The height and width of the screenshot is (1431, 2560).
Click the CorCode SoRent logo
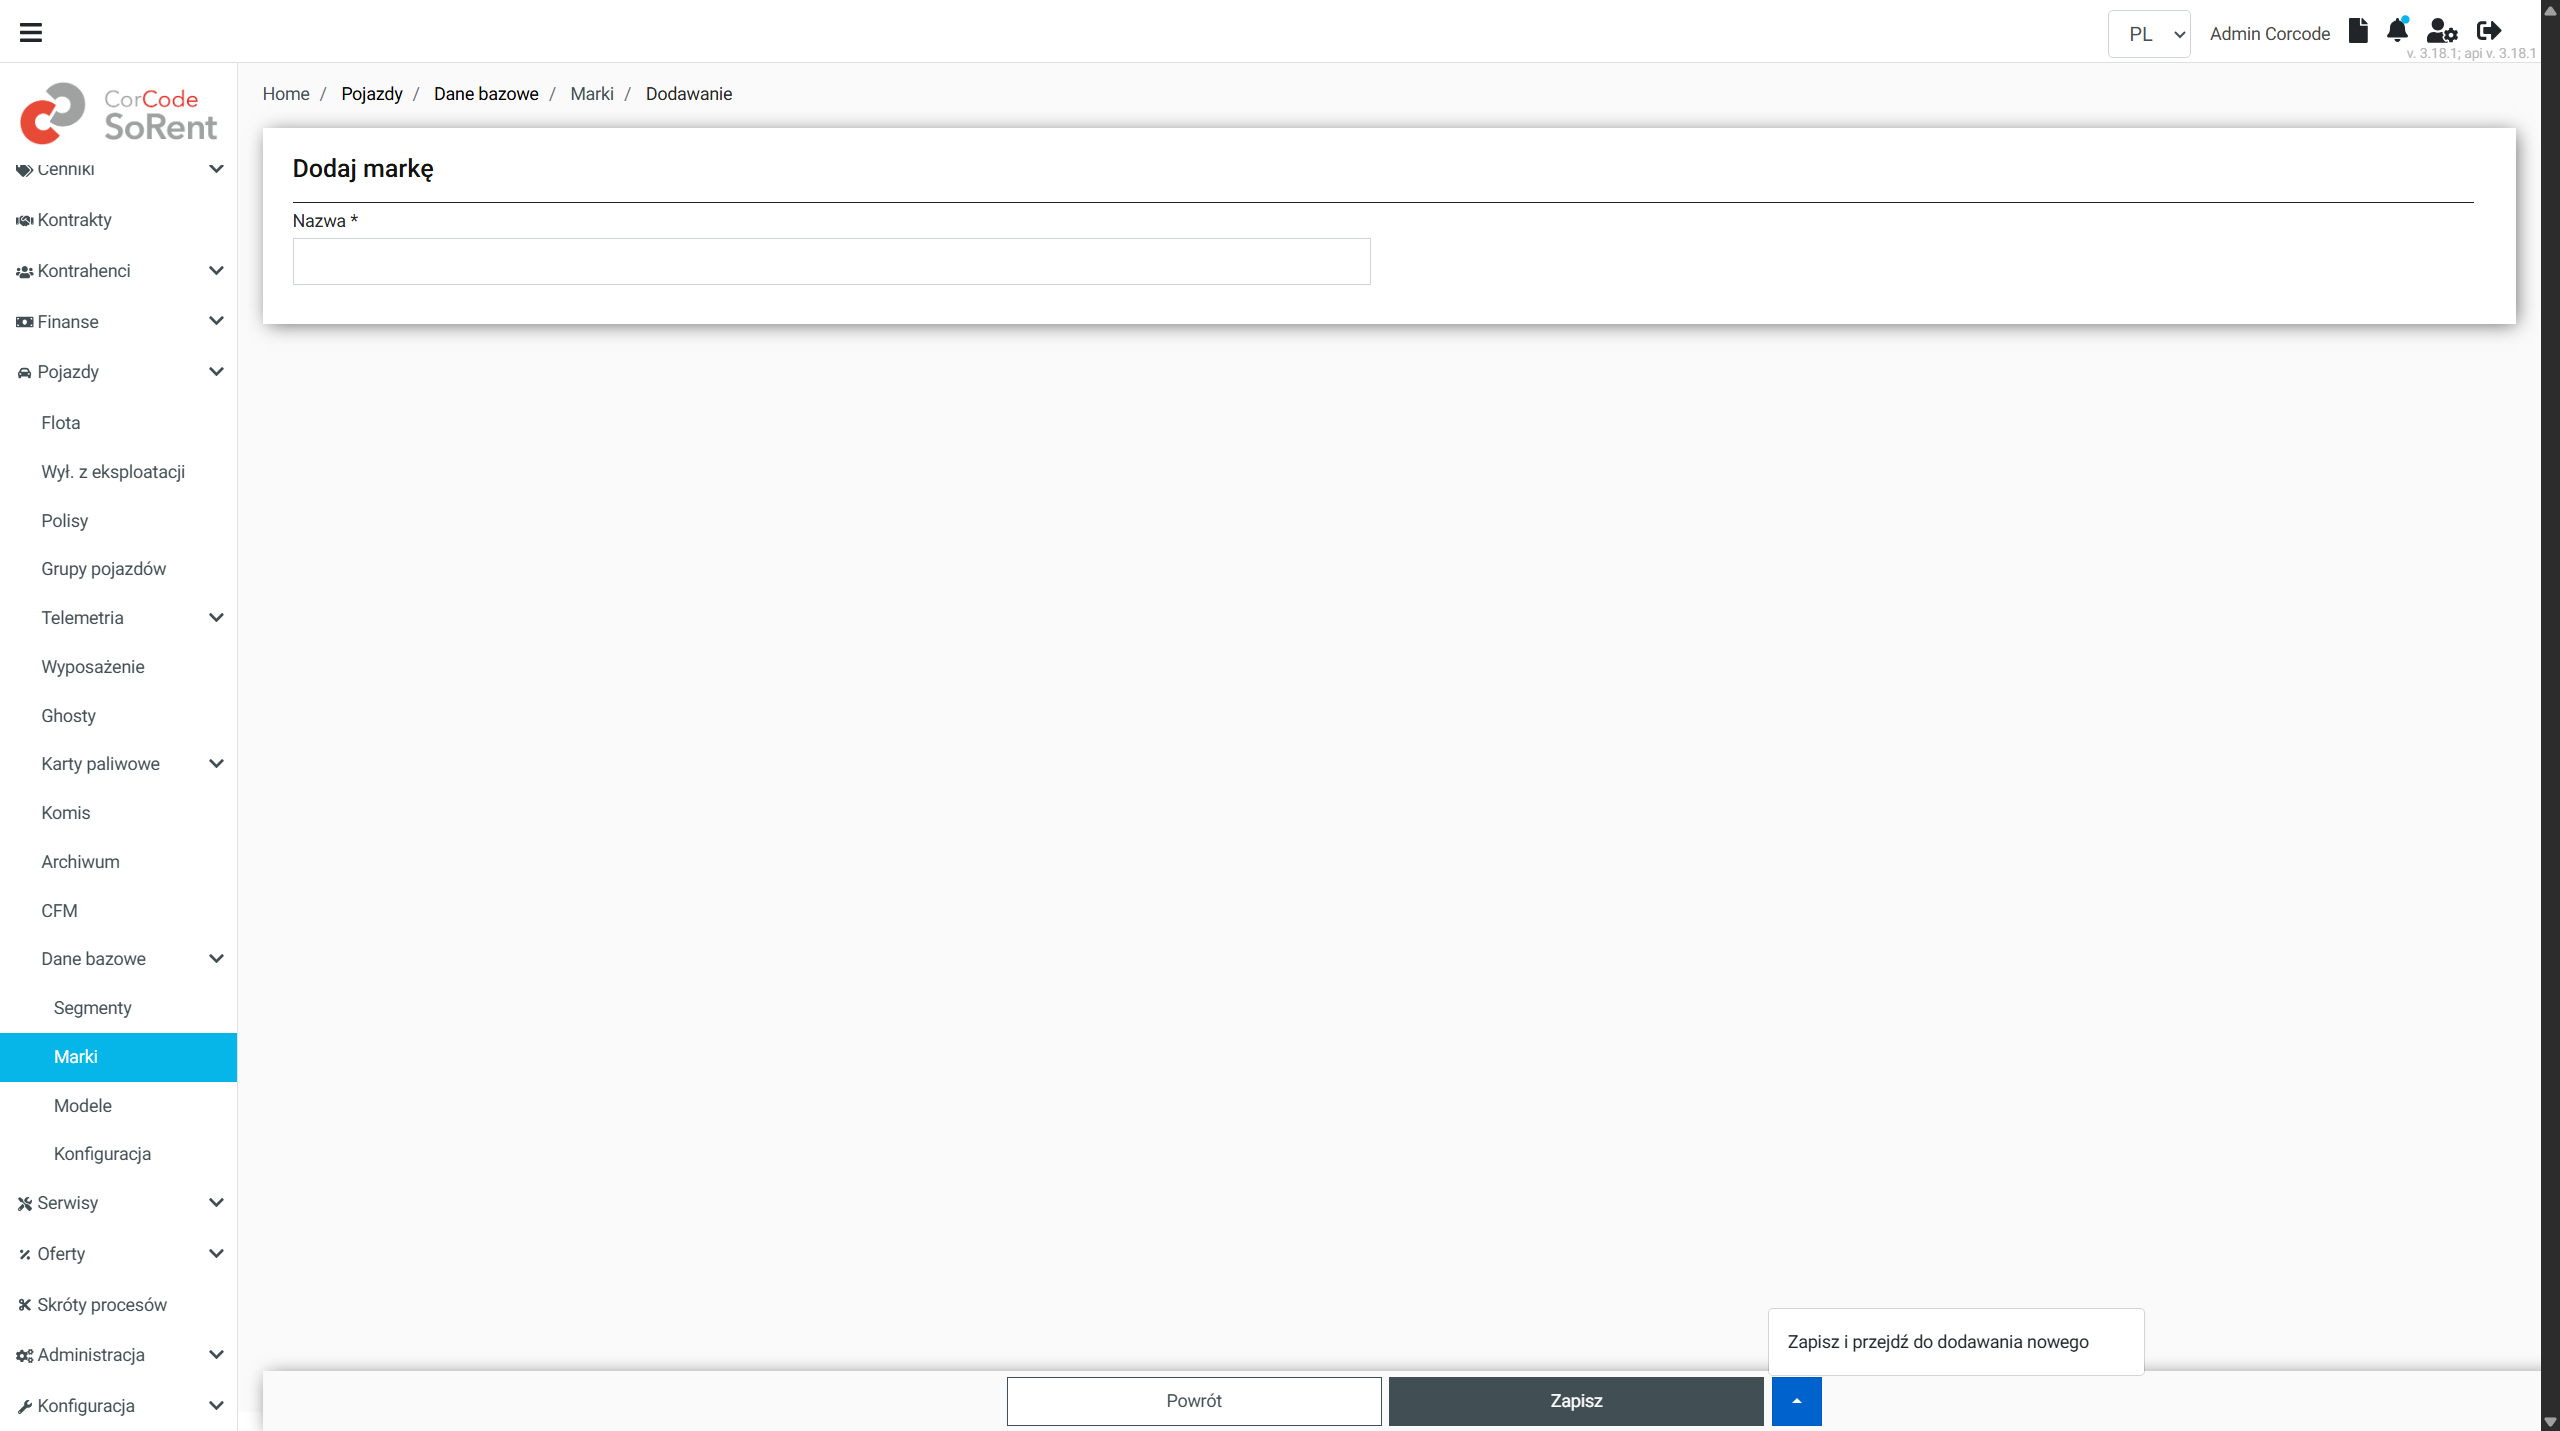pyautogui.click(x=118, y=113)
